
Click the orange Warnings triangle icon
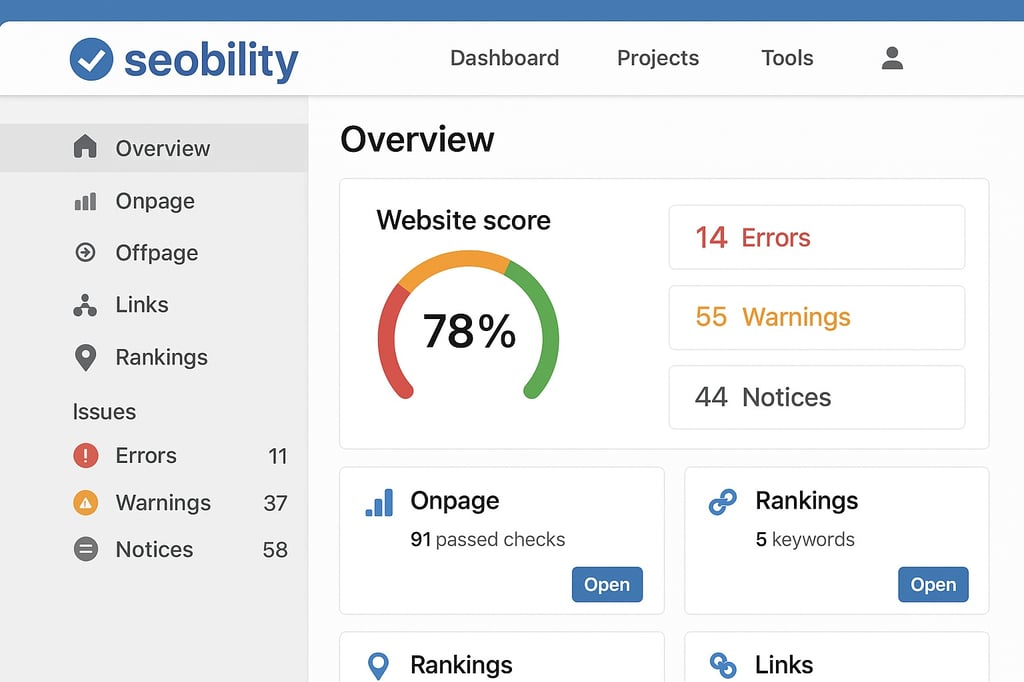click(86, 502)
